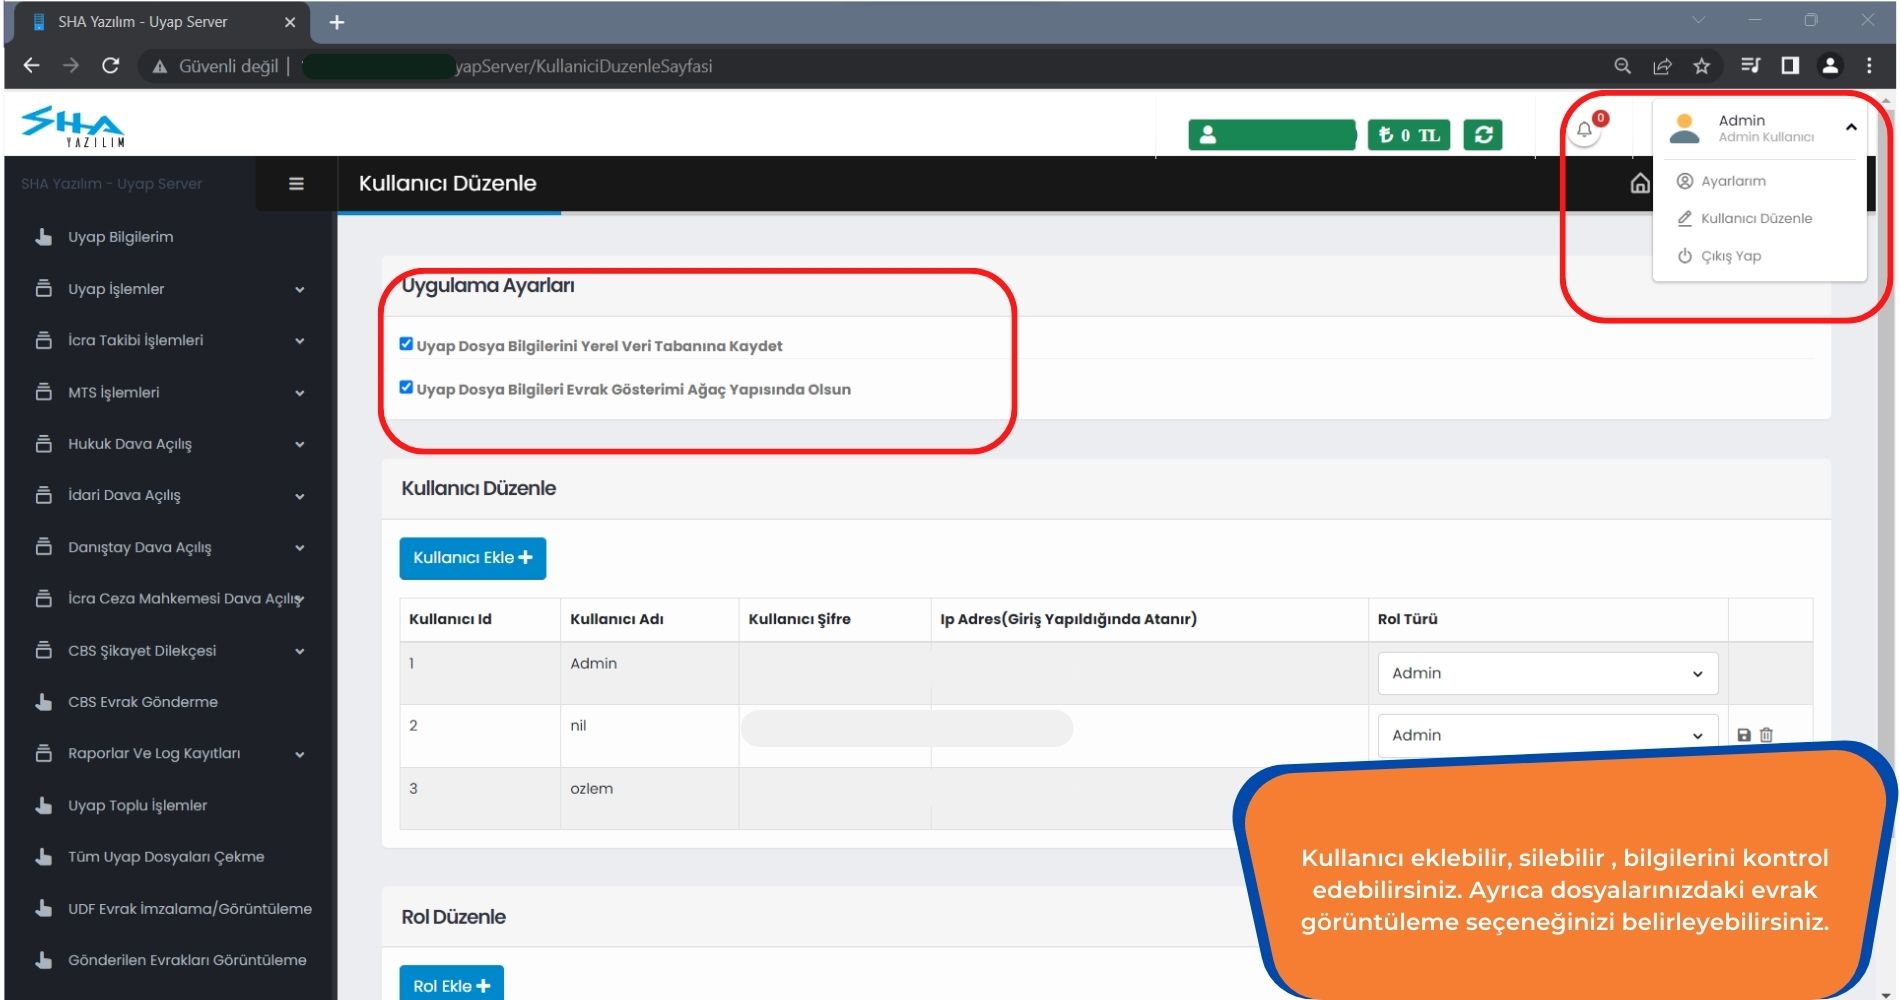Screen dimensions: 1900x1000
Task: Open CBS Evrak Gönderme page
Action: tap(142, 702)
